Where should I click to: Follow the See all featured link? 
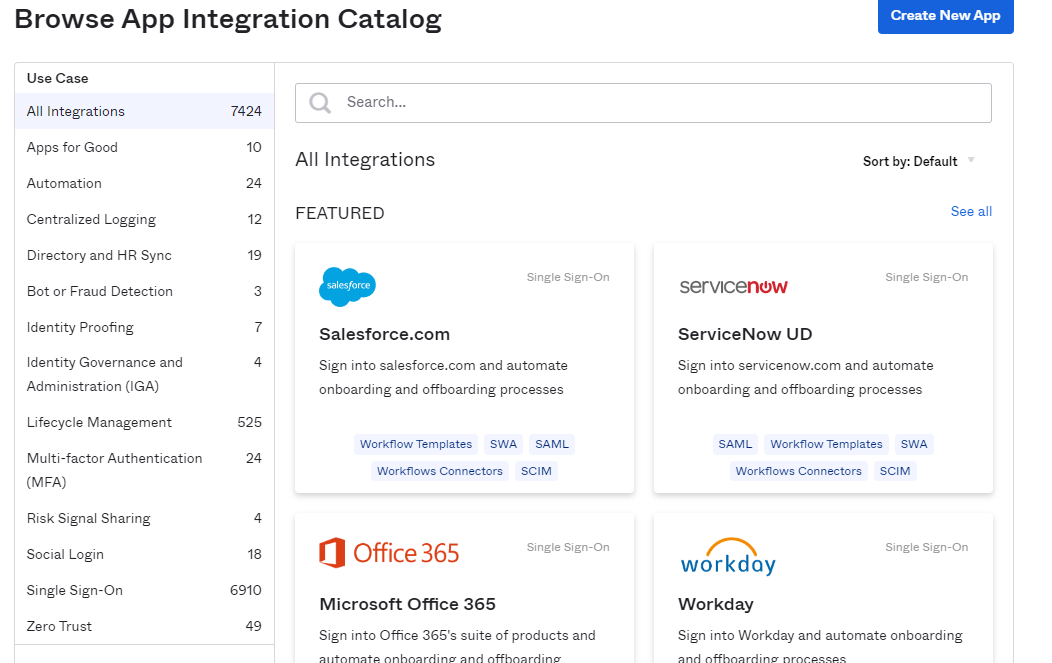(971, 211)
